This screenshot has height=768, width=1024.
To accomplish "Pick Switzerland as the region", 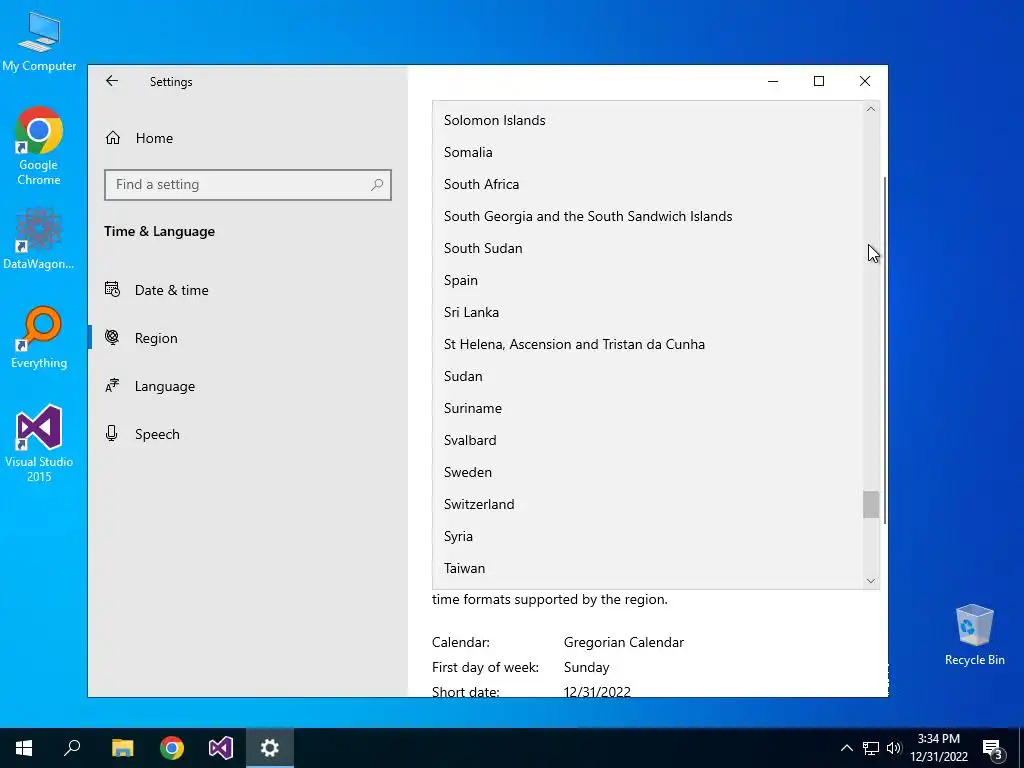I will coord(647,504).
